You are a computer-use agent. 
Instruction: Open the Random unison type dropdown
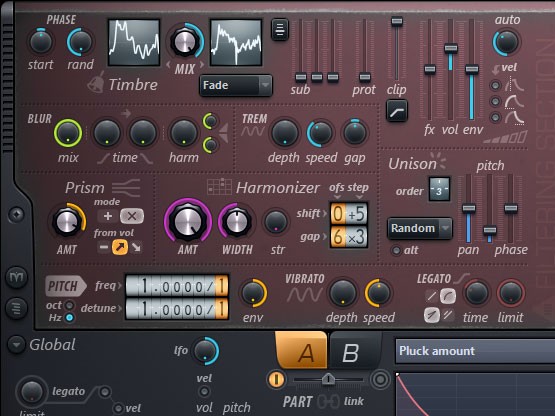420,228
